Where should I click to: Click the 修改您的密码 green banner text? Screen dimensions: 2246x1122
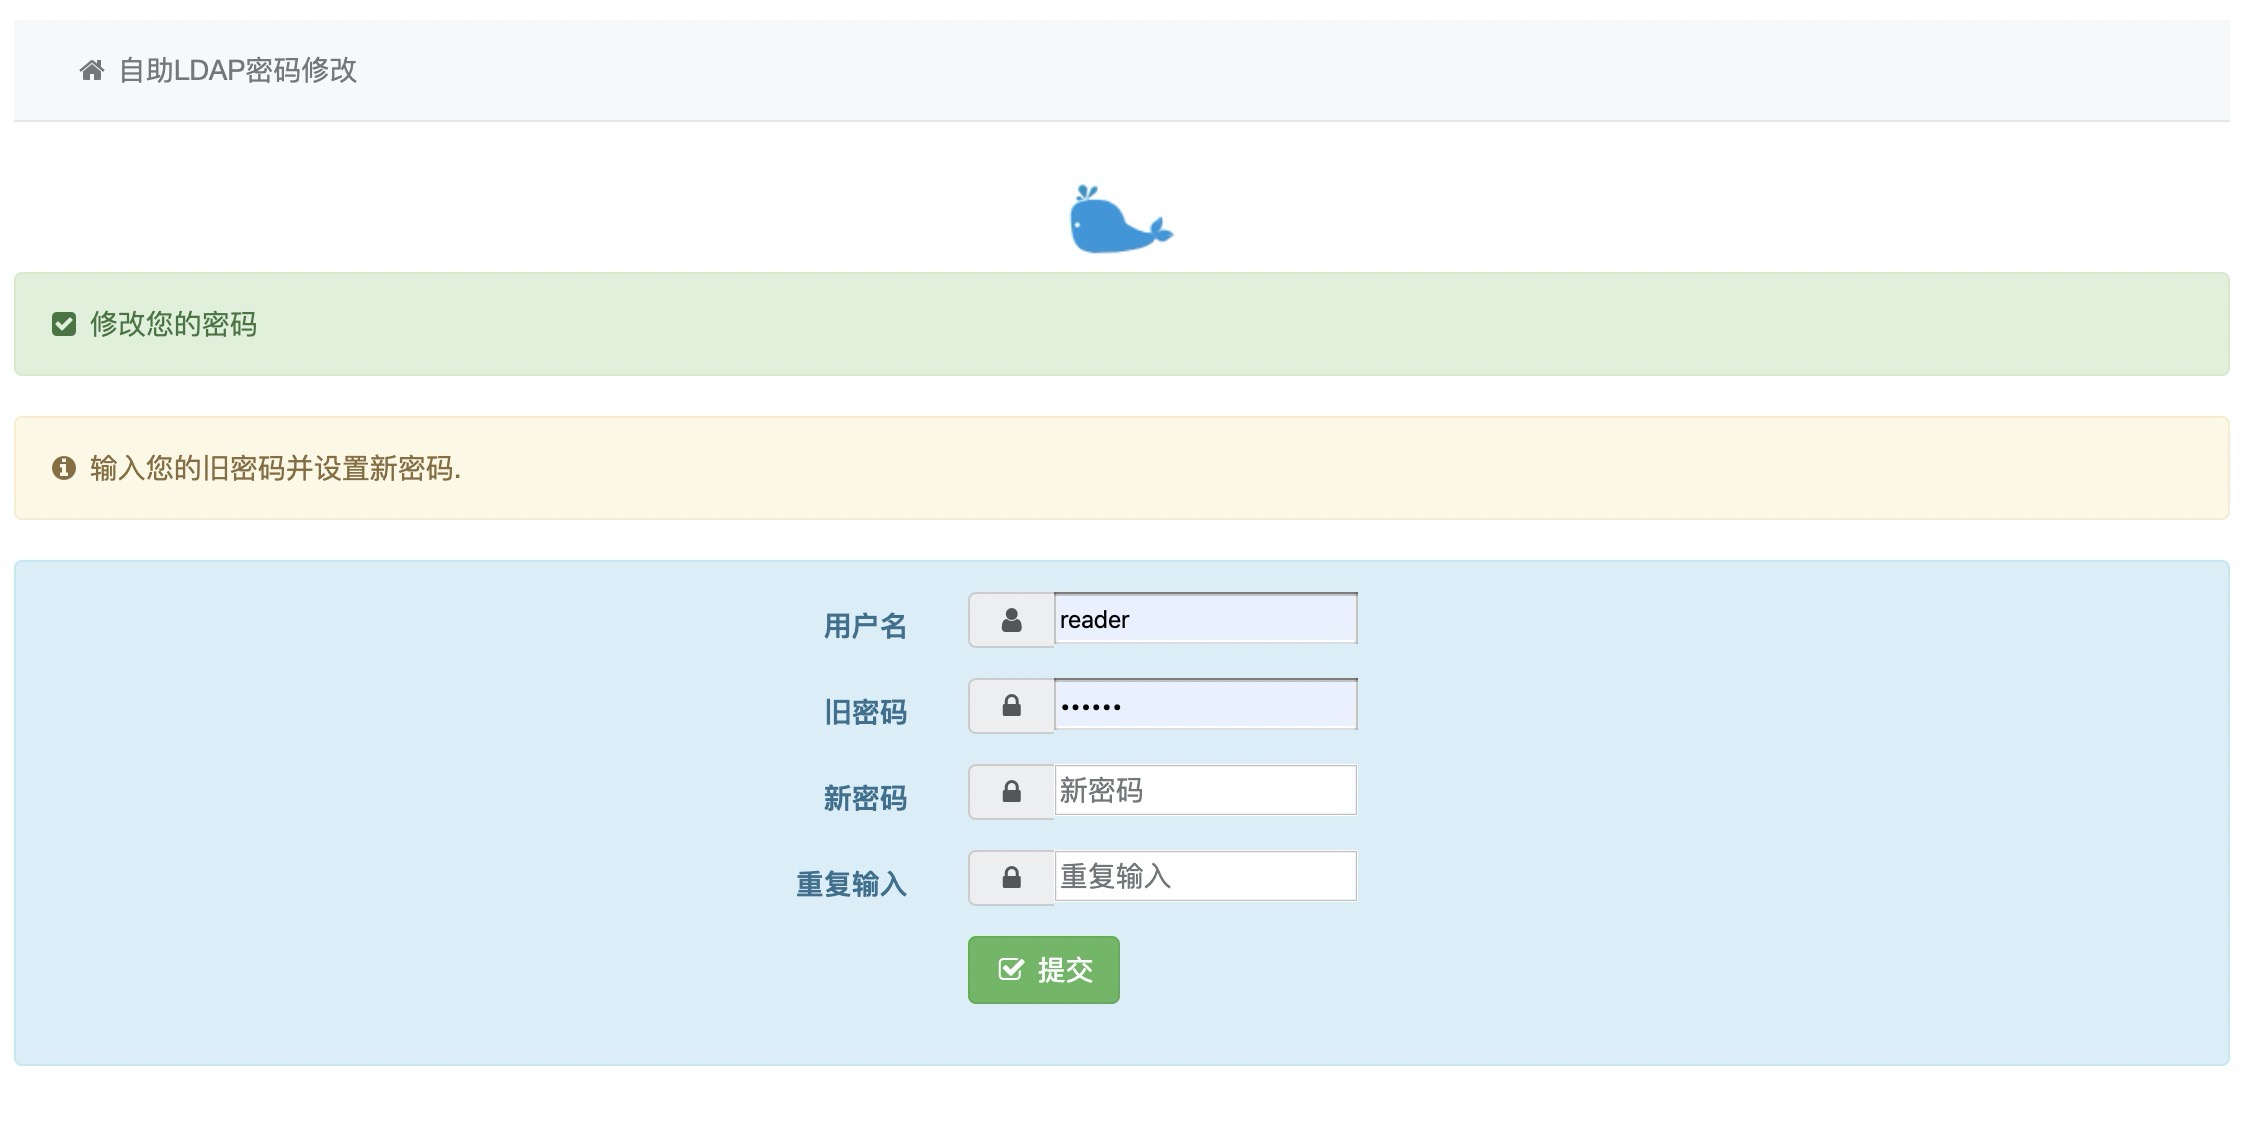(x=173, y=324)
